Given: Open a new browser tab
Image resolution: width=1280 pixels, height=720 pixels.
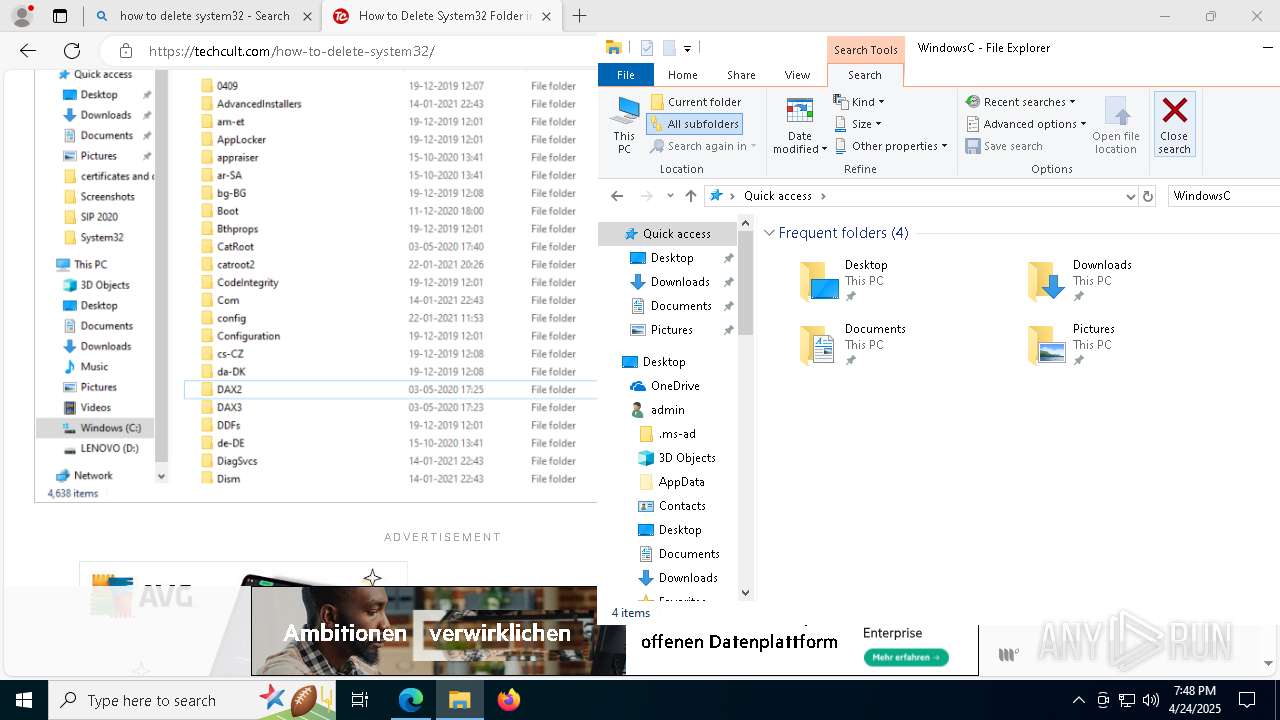Looking at the screenshot, I should [579, 16].
